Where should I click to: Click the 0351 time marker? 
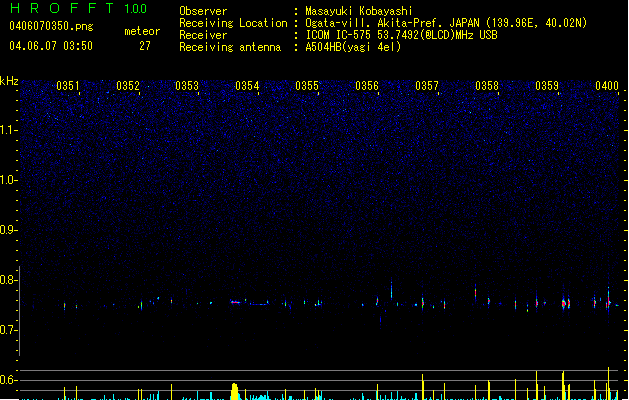(x=68, y=86)
